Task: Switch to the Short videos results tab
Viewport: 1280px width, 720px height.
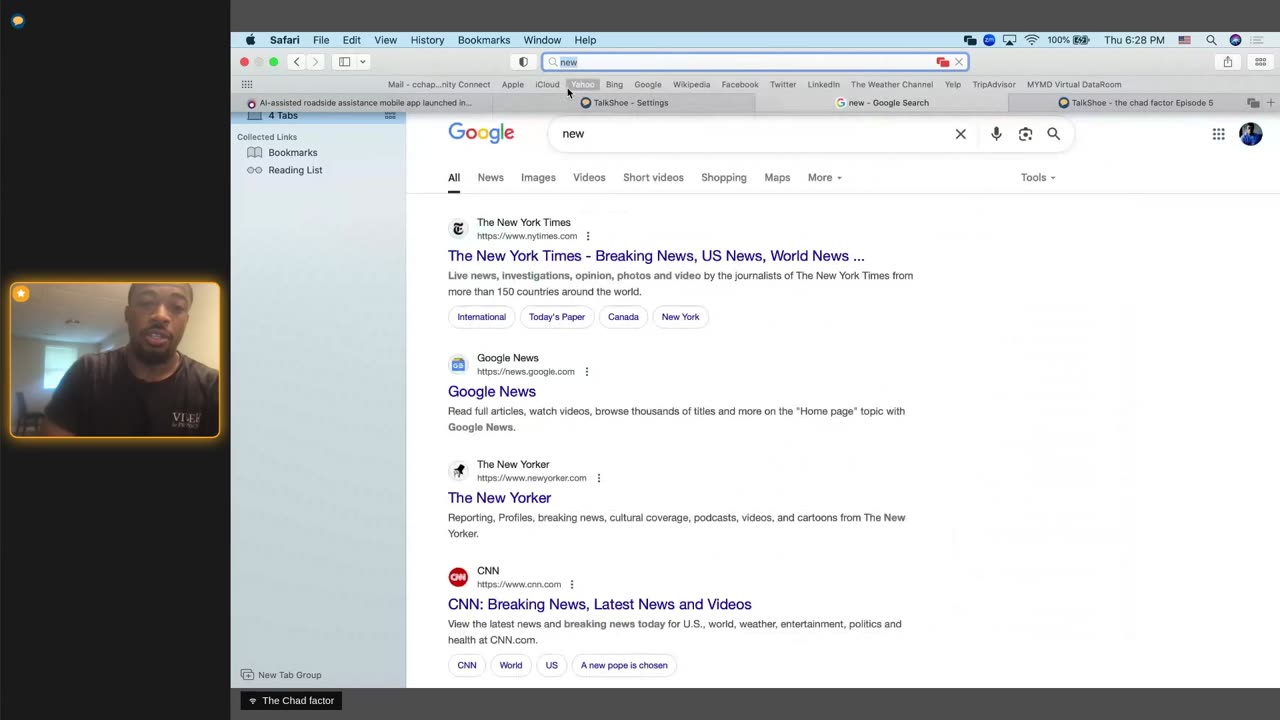Action: (x=653, y=178)
